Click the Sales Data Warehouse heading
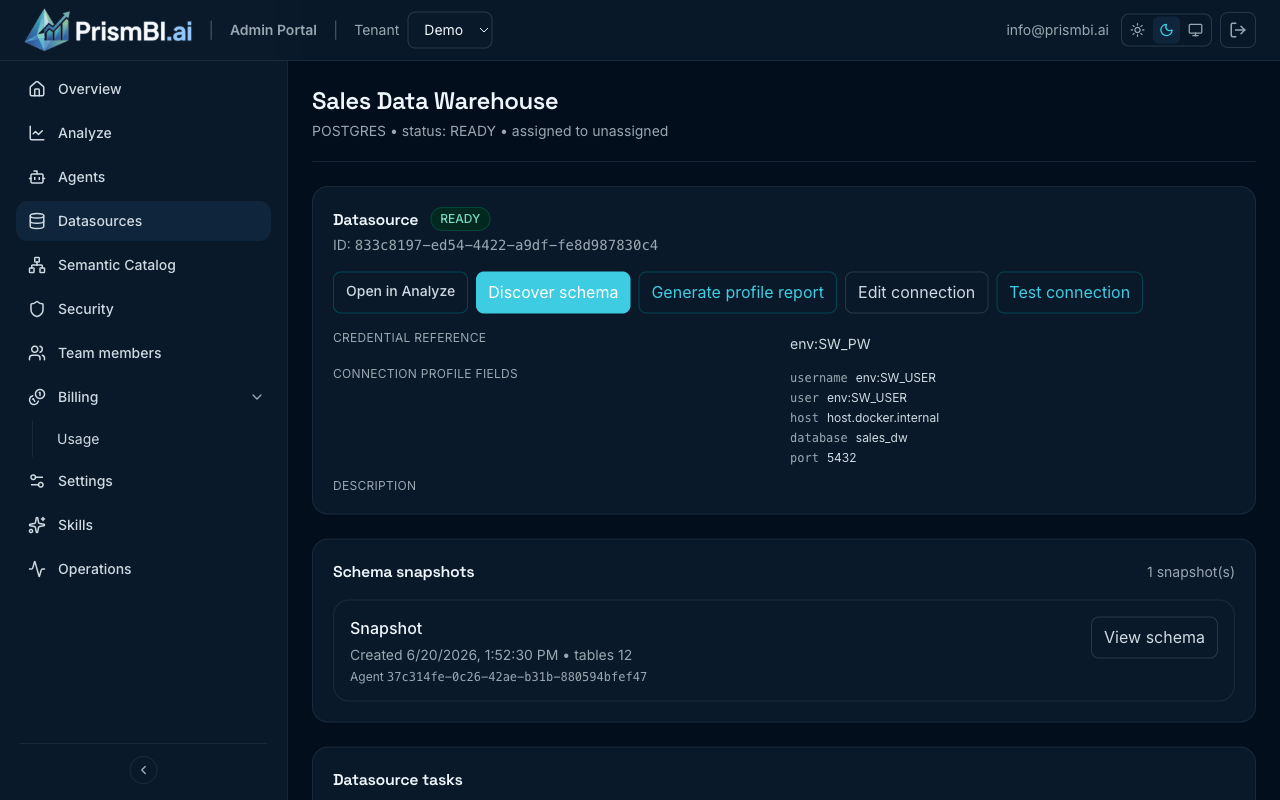1280x800 pixels. [435, 101]
